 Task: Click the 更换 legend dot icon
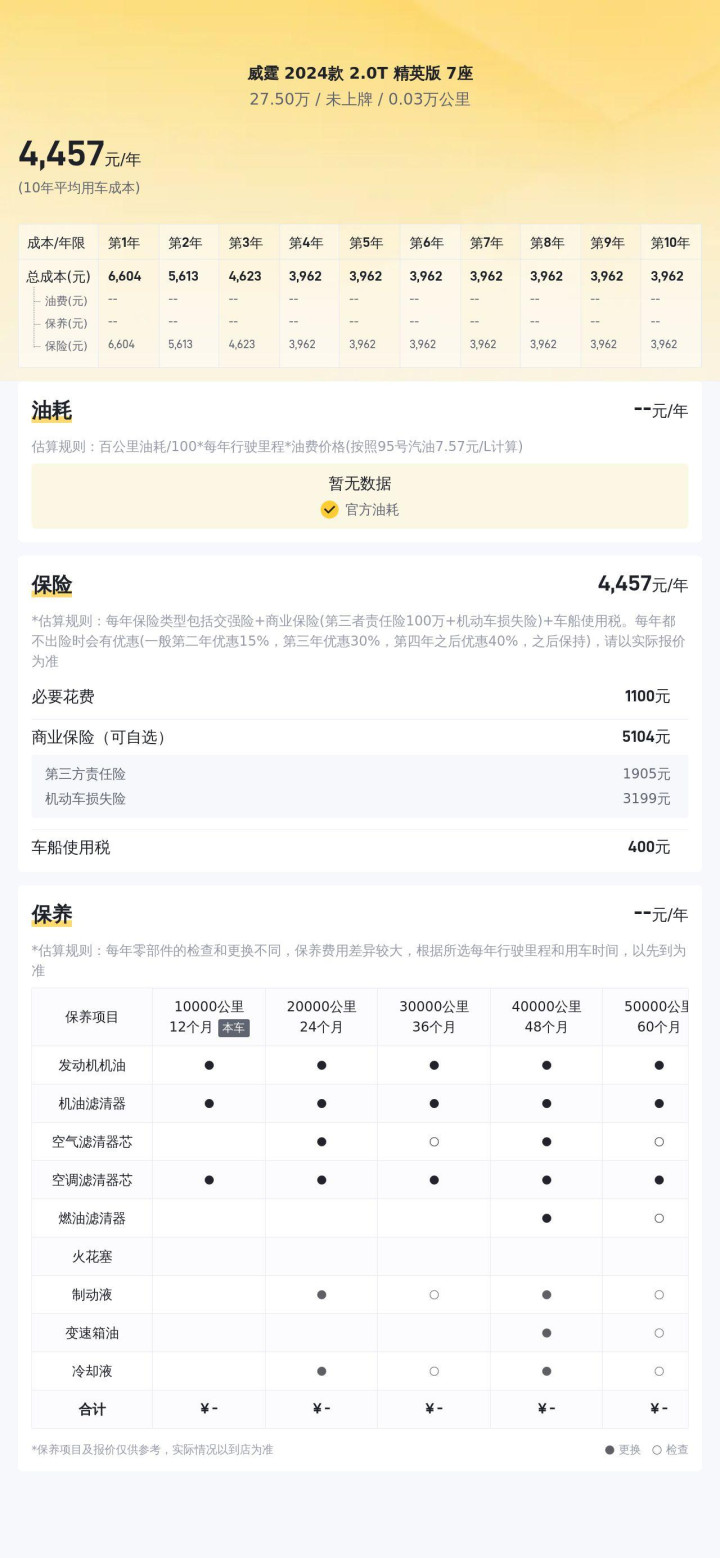pos(610,1450)
